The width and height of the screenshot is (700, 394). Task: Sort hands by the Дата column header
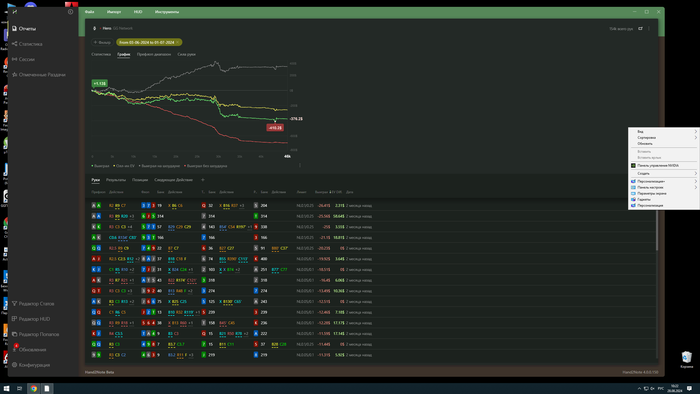pyautogui.click(x=350, y=192)
